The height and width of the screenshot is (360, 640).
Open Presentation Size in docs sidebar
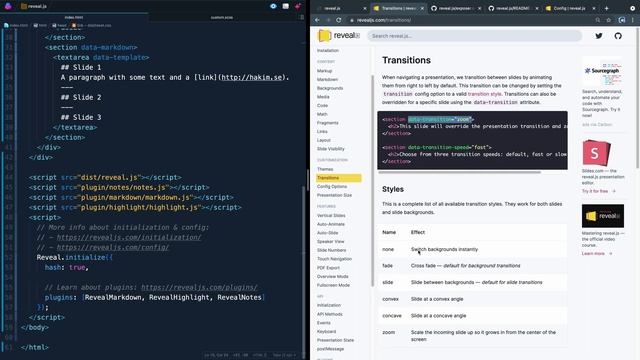point(334,195)
